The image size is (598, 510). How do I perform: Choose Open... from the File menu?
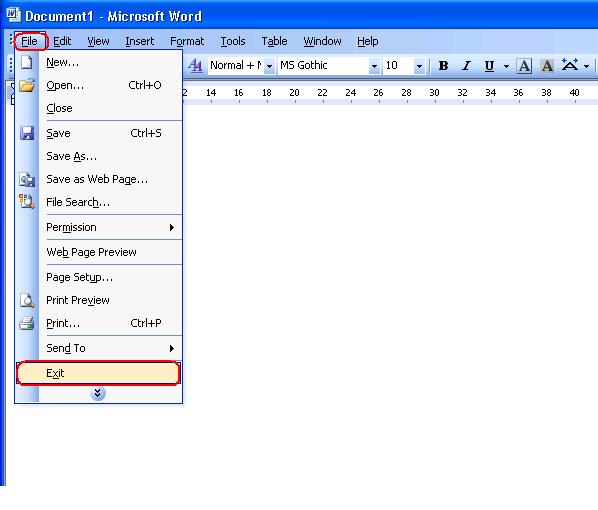coord(99,85)
